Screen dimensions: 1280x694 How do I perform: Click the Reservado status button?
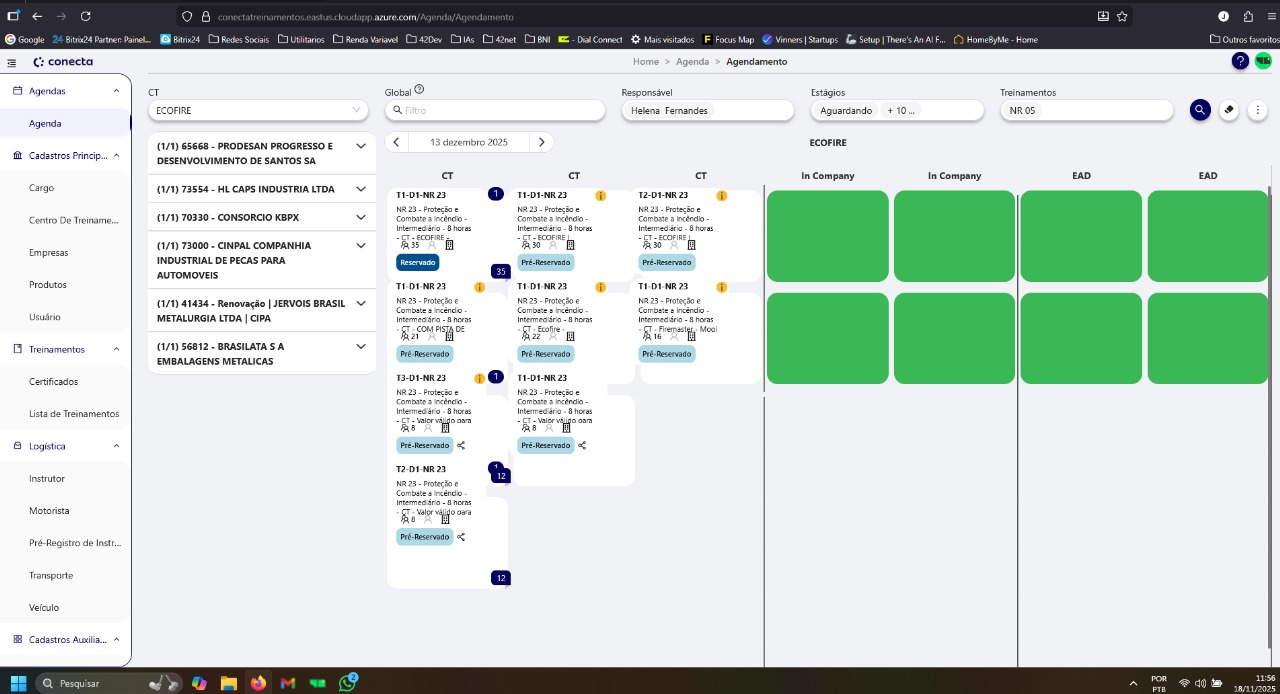point(417,263)
